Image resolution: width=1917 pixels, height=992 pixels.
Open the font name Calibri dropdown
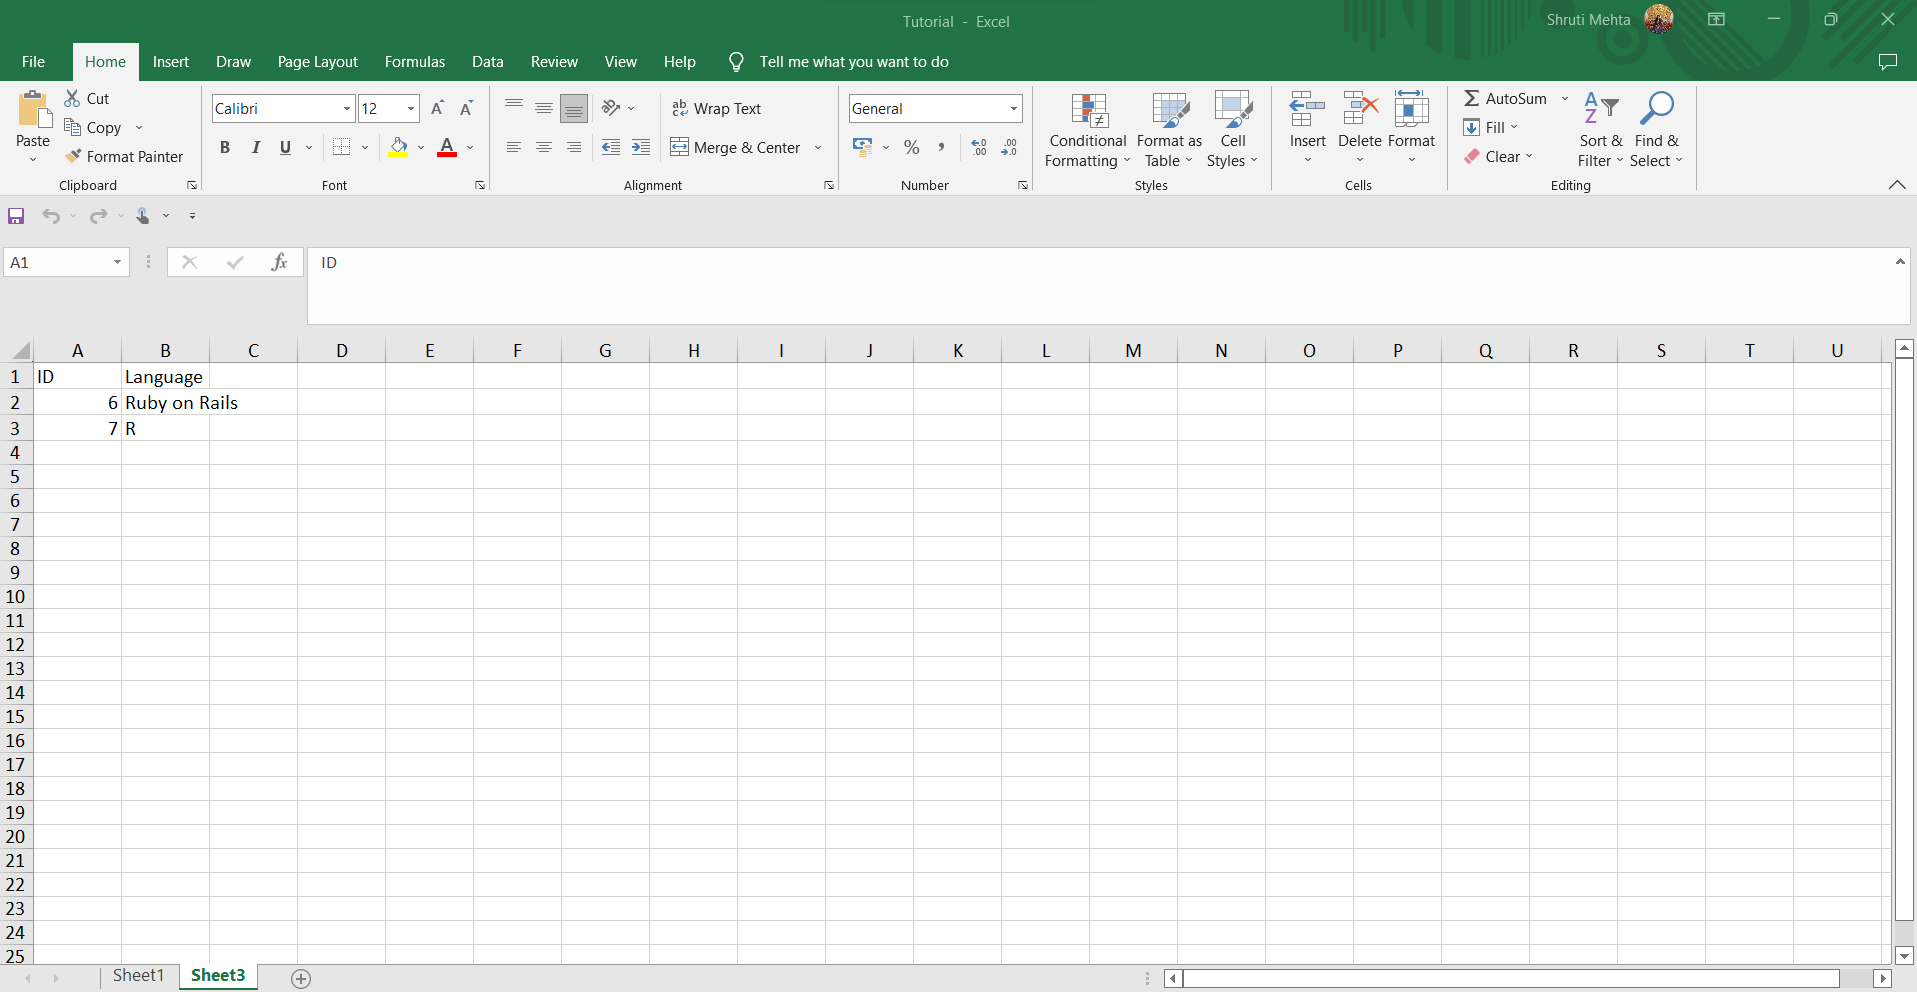347,108
